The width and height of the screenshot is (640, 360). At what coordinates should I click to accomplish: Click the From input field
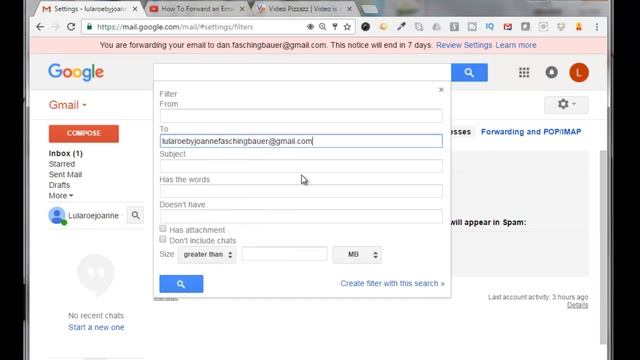coord(301,116)
